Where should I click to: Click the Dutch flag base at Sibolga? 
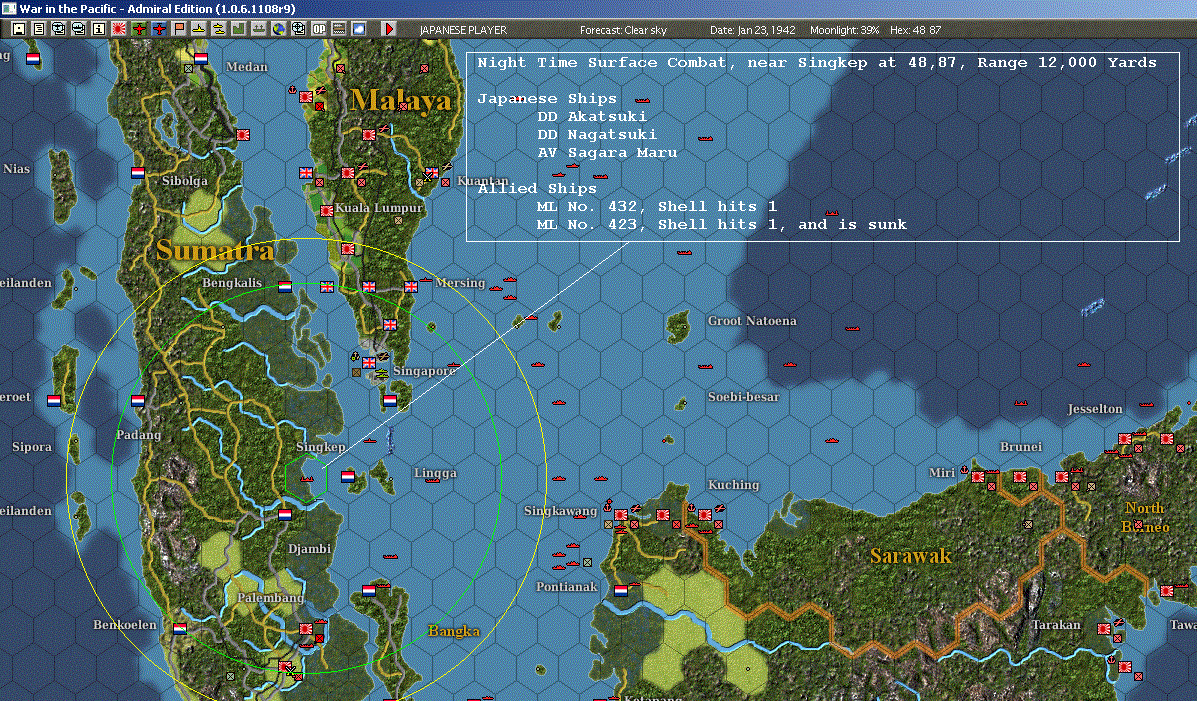(x=137, y=173)
